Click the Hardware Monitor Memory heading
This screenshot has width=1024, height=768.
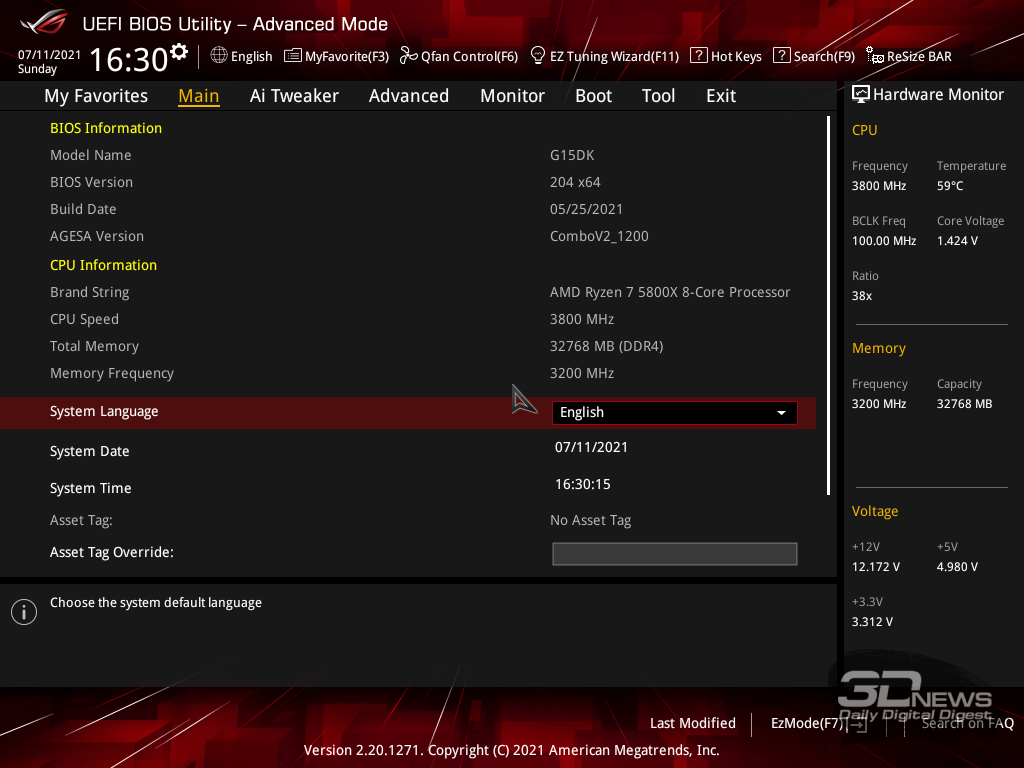[x=878, y=349]
